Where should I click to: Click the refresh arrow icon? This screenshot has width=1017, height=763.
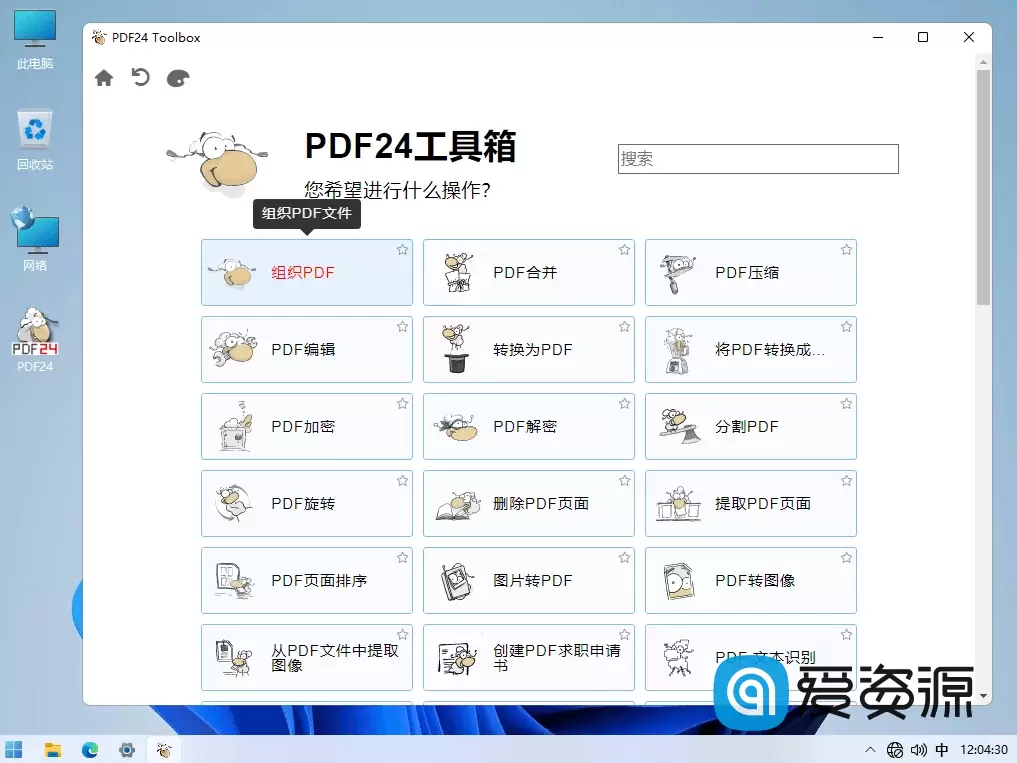click(x=140, y=77)
